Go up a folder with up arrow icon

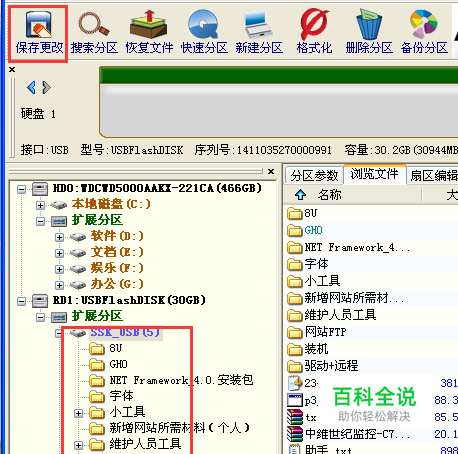pyautogui.click(x=300, y=195)
